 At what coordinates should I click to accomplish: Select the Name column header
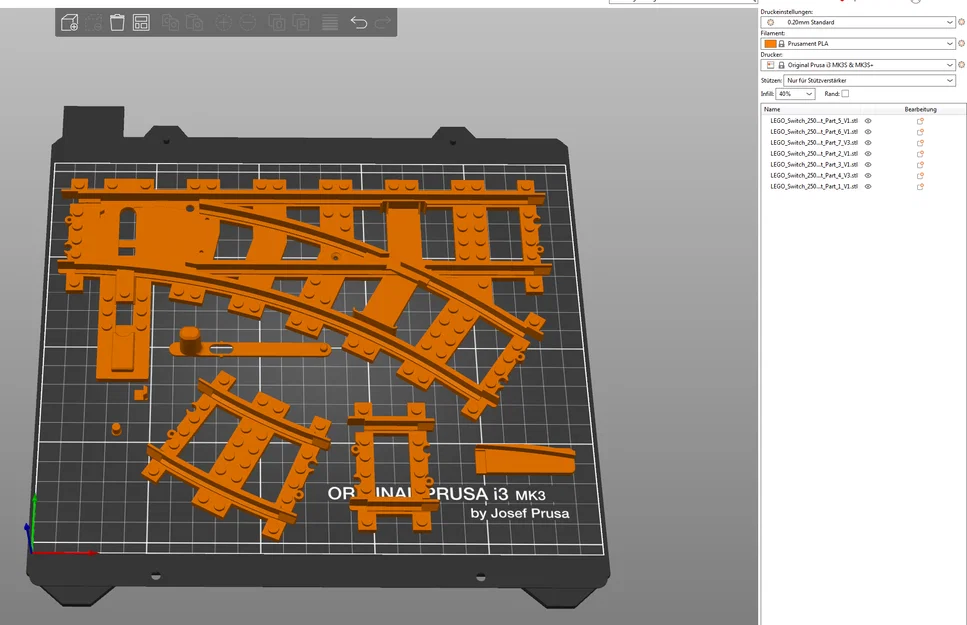[x=775, y=109]
